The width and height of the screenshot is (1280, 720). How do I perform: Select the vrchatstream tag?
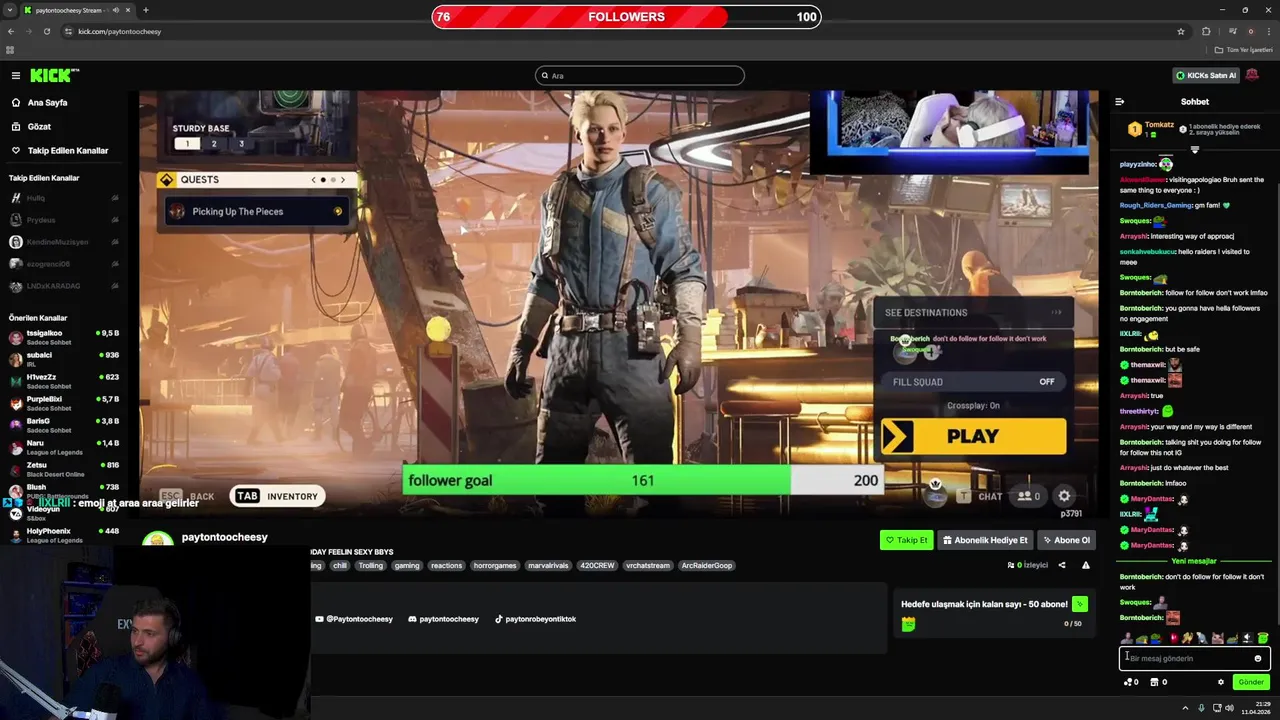(x=648, y=565)
